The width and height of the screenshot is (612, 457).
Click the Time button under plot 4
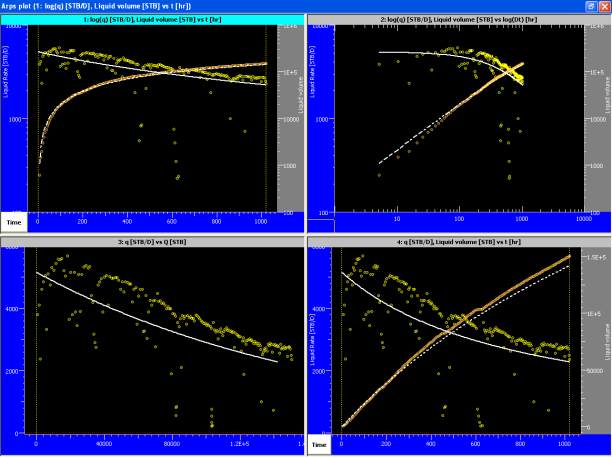319,443
